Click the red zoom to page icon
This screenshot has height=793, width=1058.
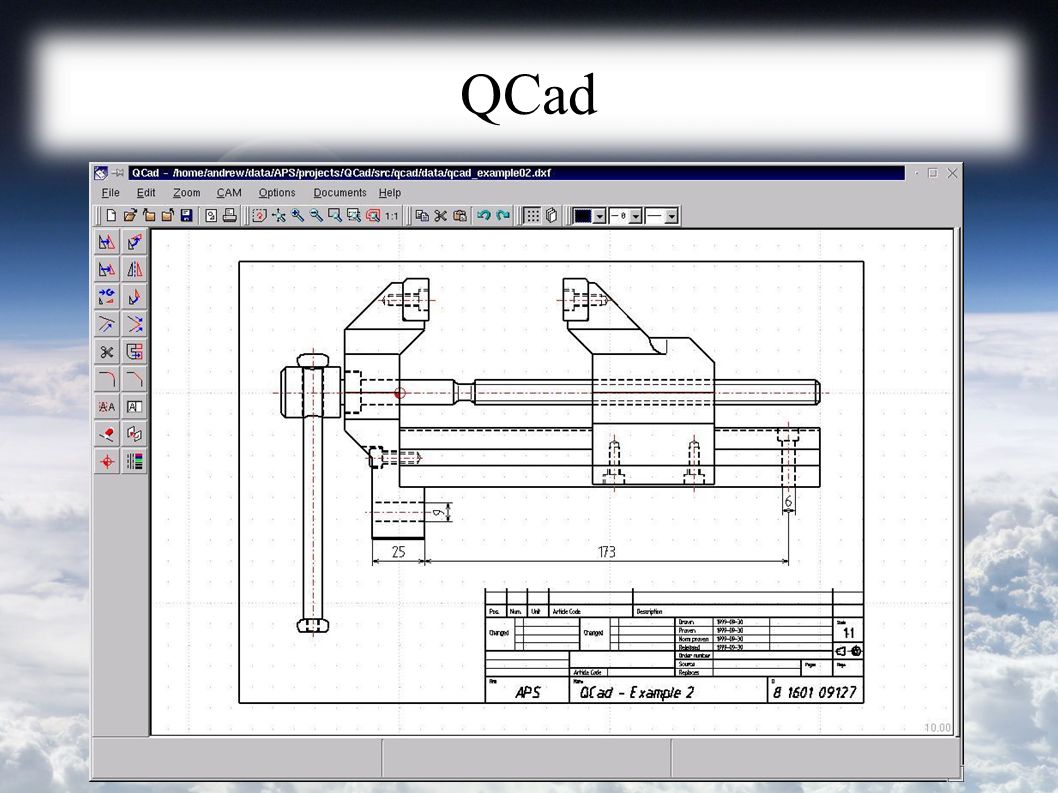point(372,215)
